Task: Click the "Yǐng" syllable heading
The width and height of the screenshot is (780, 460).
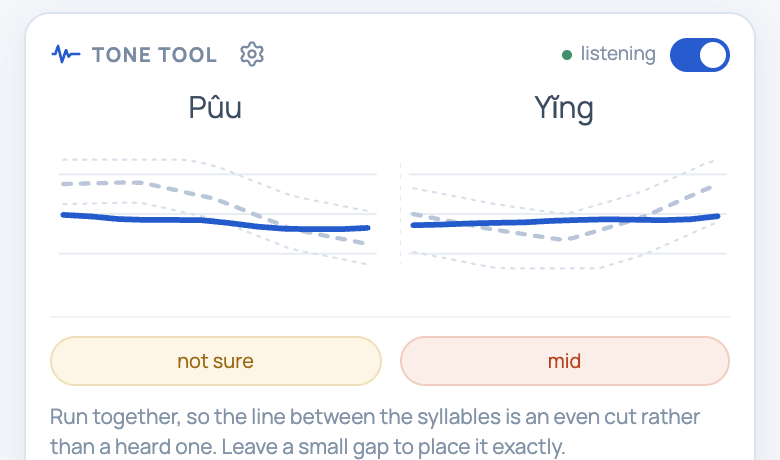Action: click(x=564, y=108)
